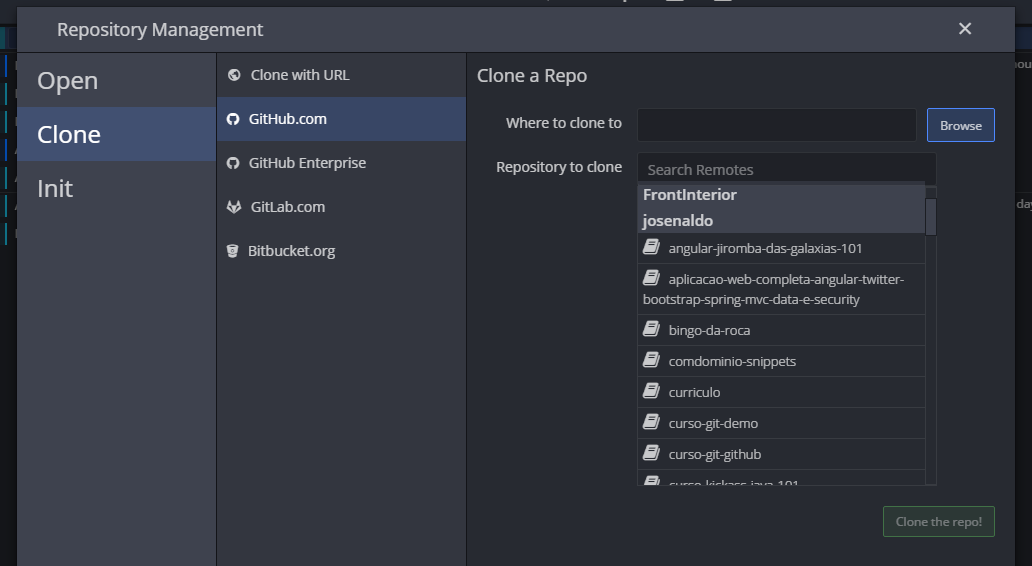1032x566 pixels.
Task: Close the Repository Management dialog
Action: 965,29
